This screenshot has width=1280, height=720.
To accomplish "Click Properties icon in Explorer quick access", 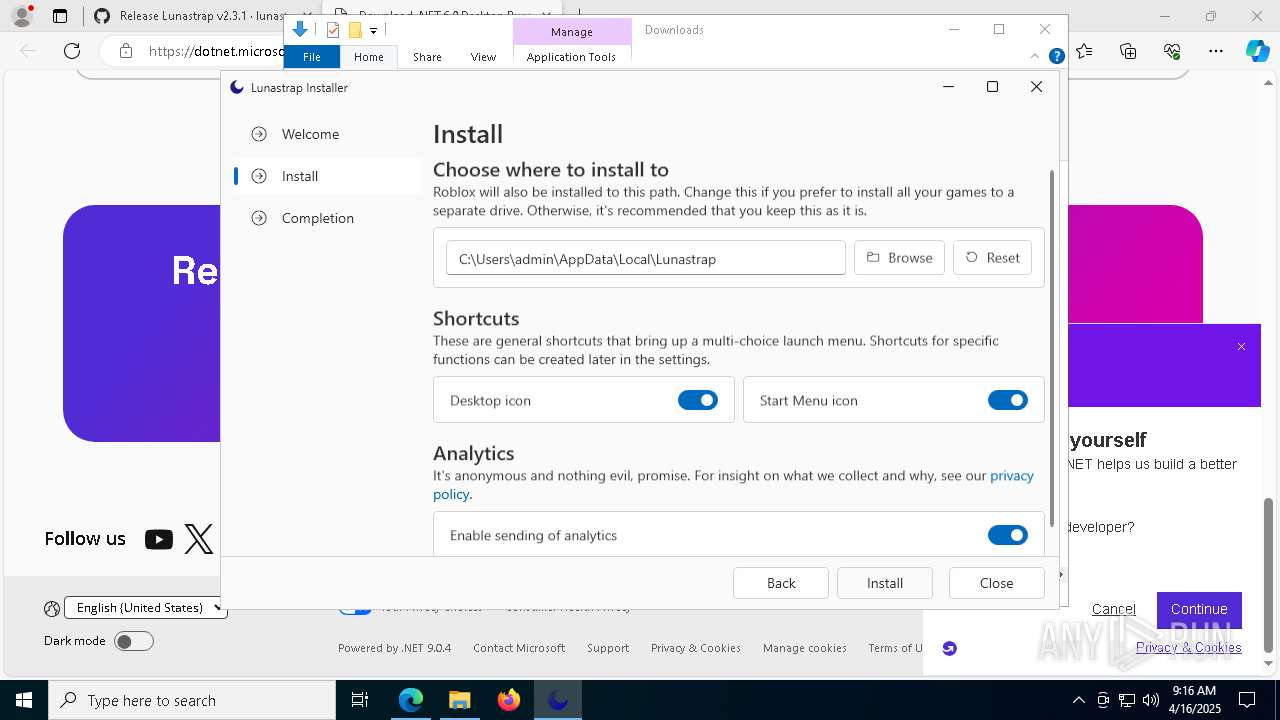I will pos(333,30).
